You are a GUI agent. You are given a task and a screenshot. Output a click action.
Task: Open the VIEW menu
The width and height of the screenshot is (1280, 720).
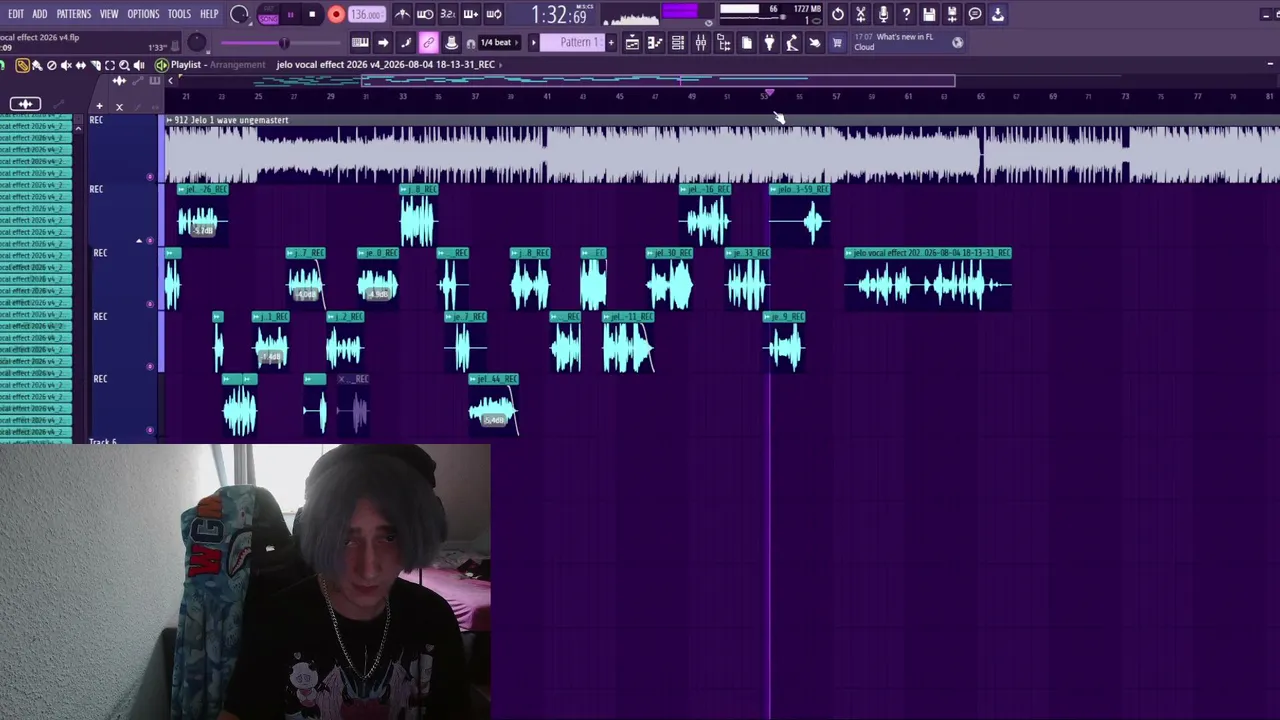pyautogui.click(x=109, y=14)
